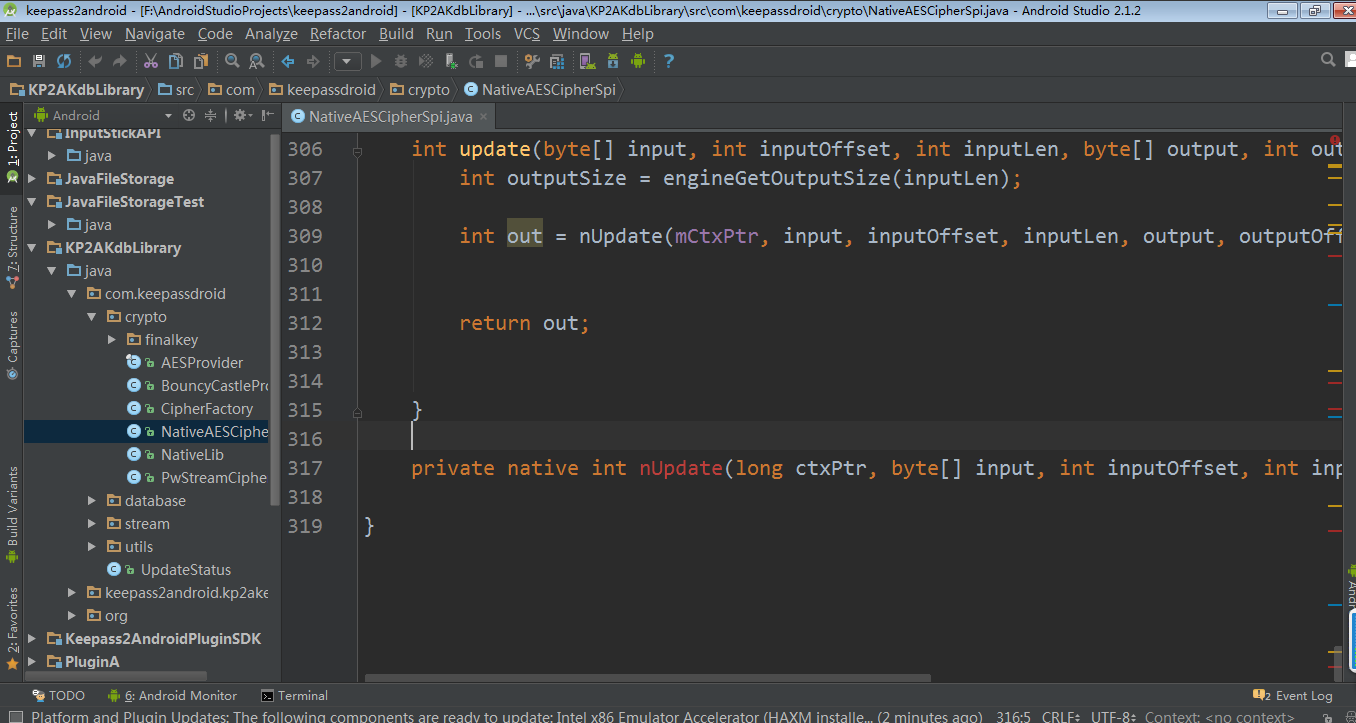Click the Help question mark icon
The image size is (1356, 723).
(x=668, y=61)
